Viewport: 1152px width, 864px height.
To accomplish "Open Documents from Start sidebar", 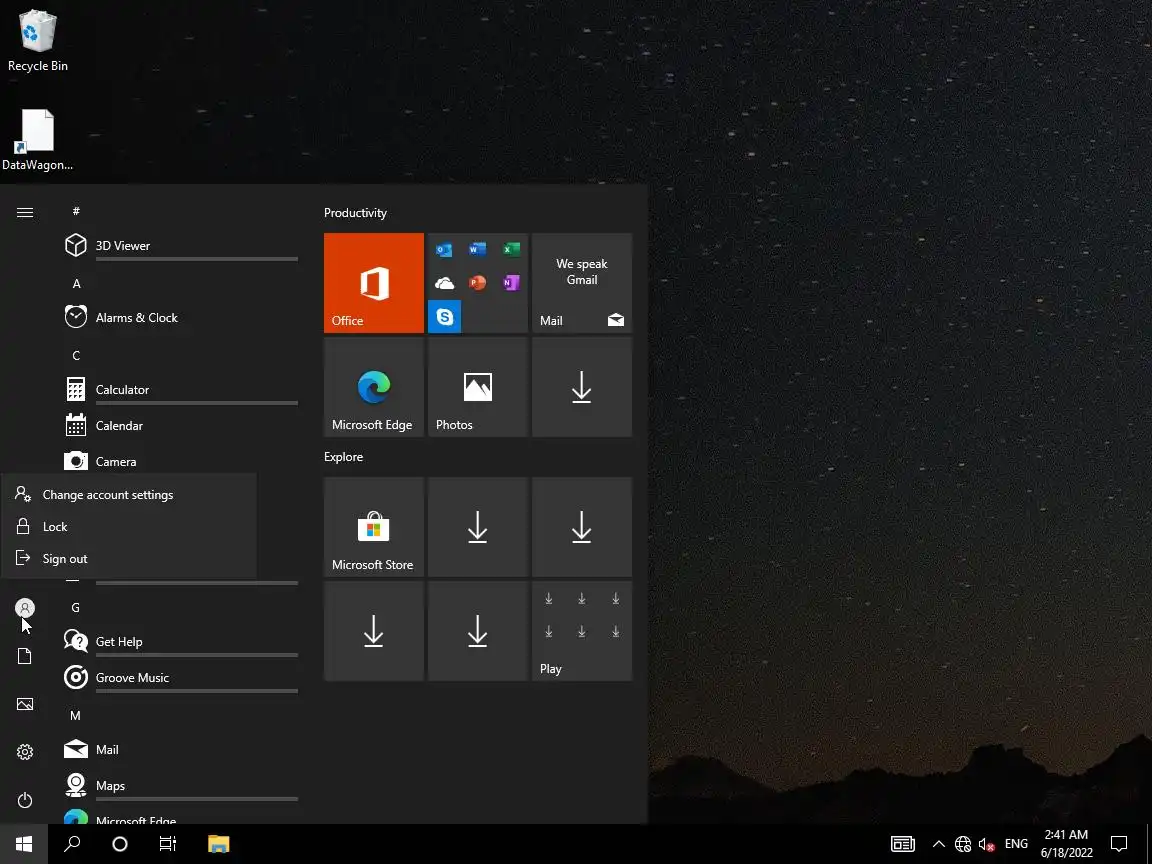I will (25, 656).
